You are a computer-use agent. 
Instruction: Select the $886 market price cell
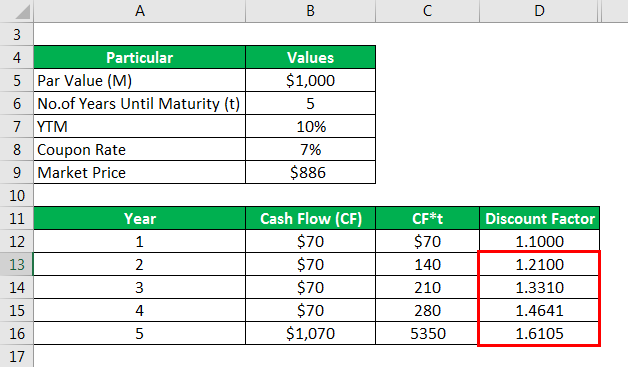(310, 173)
